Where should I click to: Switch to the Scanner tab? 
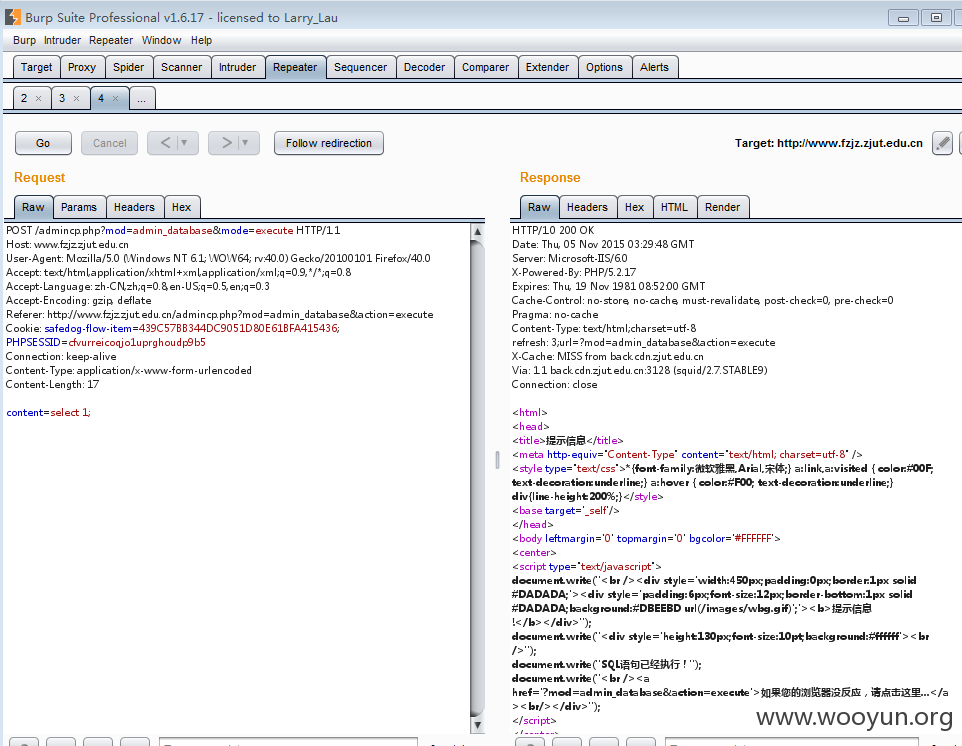[182, 67]
